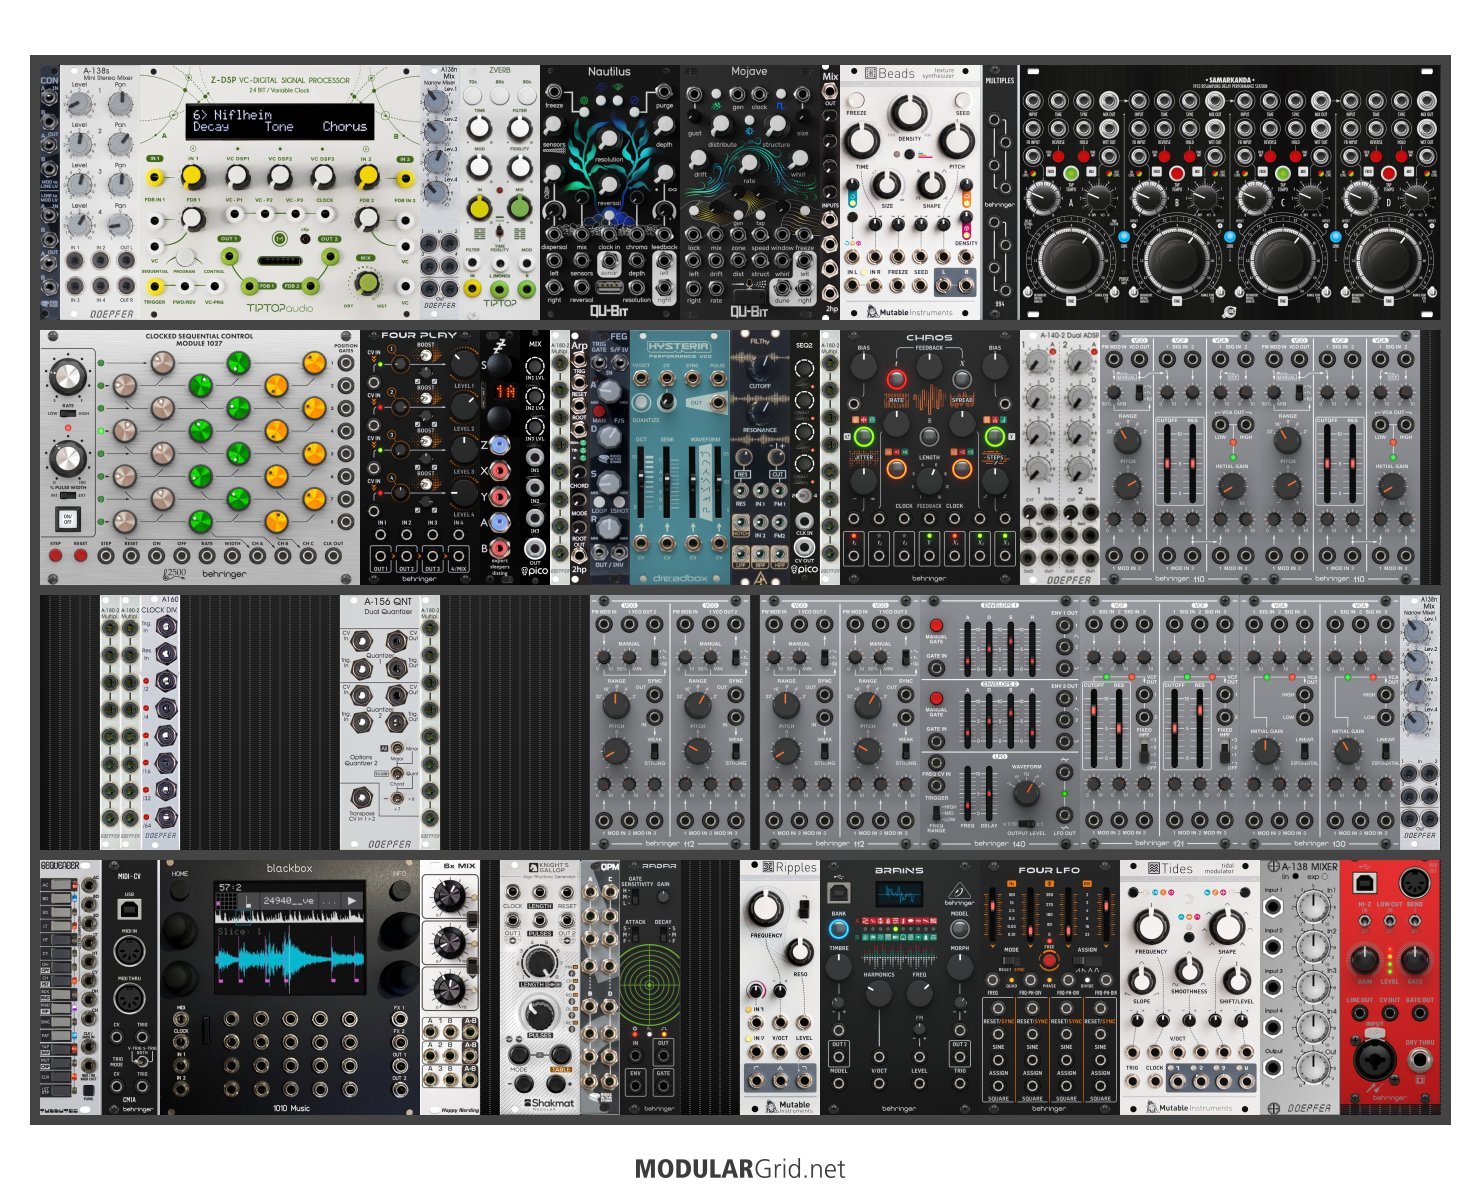Click the Z-DSP Niflheim program display

(280, 121)
